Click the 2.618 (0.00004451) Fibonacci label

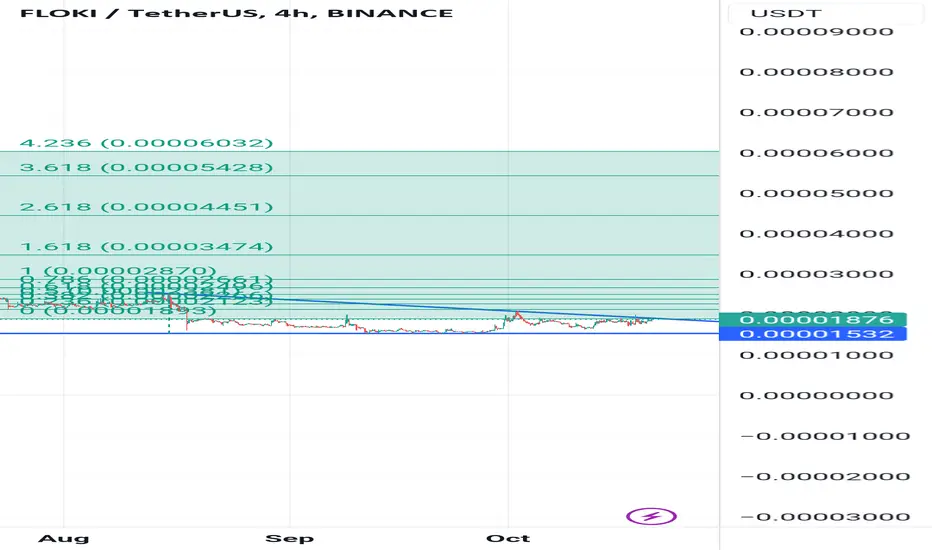(146, 207)
